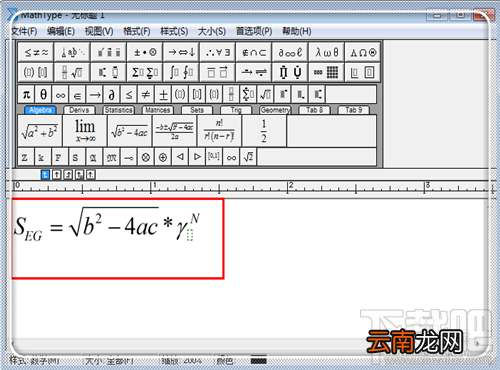Image resolution: width=500 pixels, height=370 pixels.
Task: Switch to the Derivs tab
Action: click(79, 110)
